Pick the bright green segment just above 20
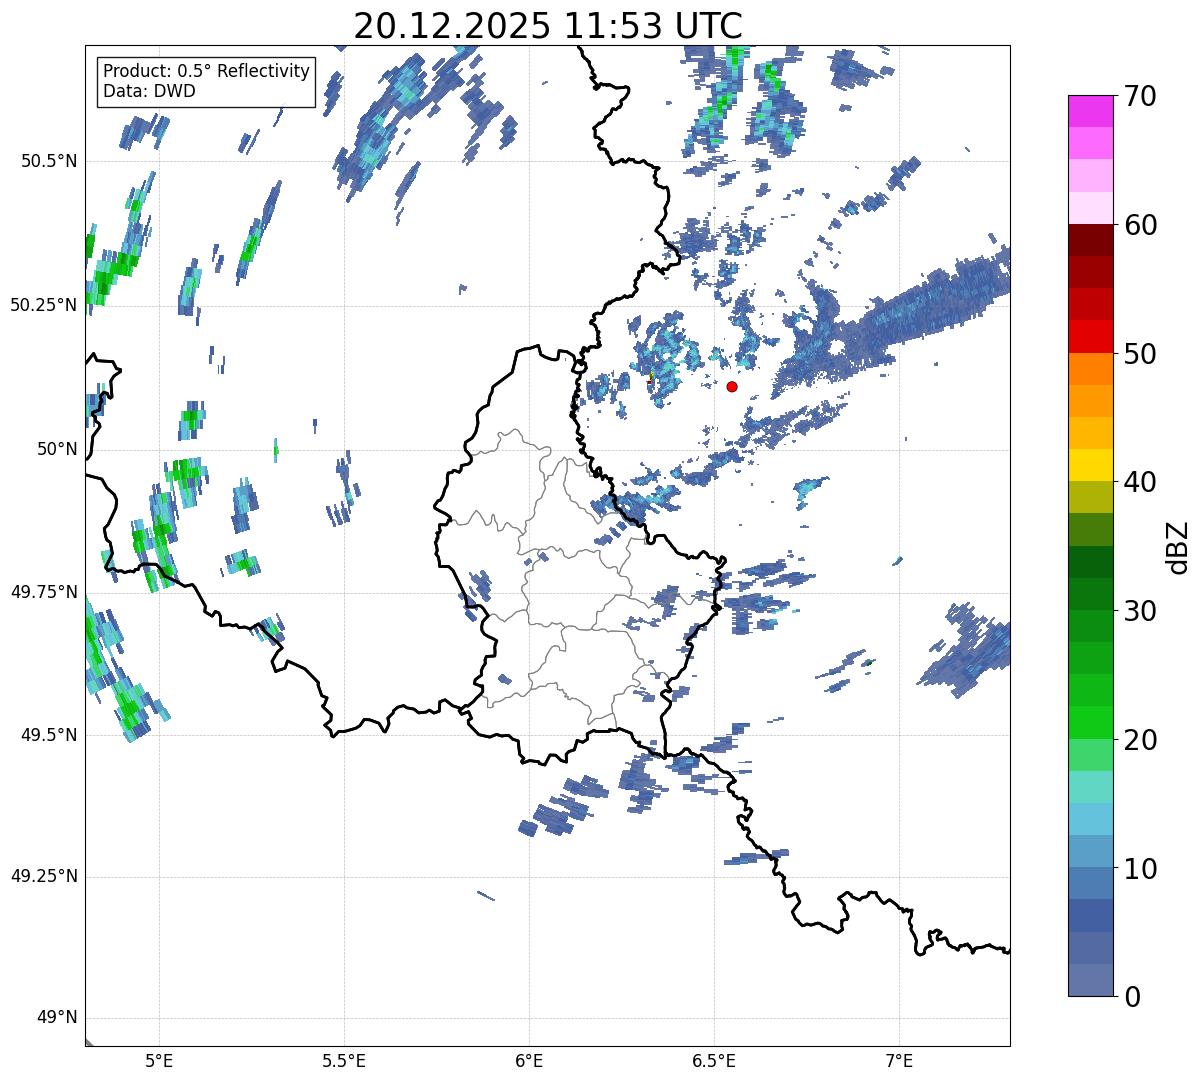This screenshot has height=1081, width=1202. 1090,723
